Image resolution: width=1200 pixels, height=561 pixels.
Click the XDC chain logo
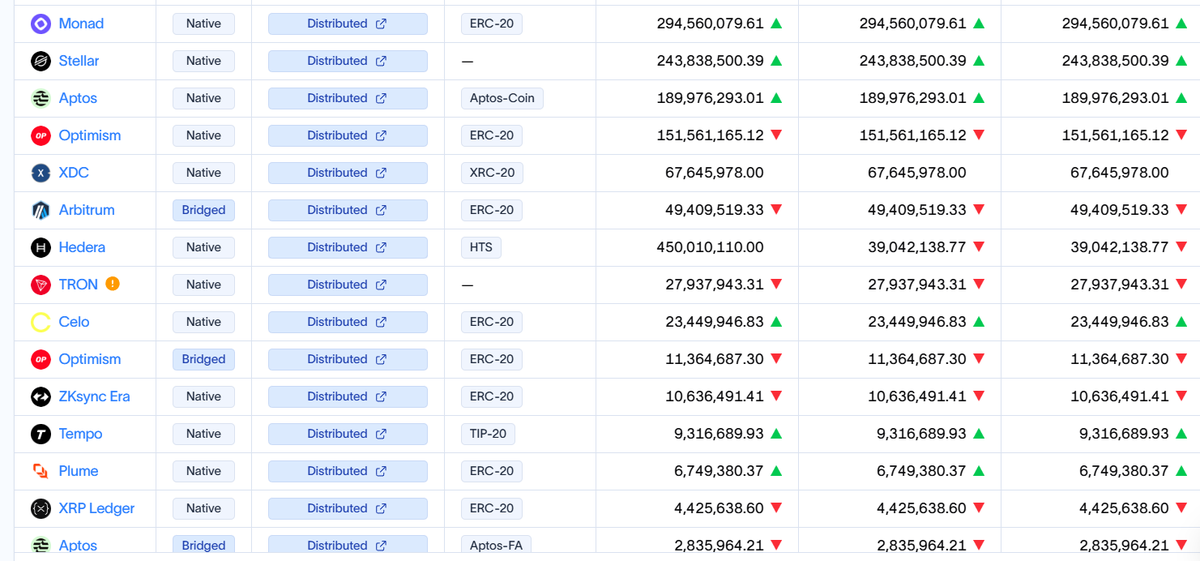pyautogui.click(x=41, y=173)
